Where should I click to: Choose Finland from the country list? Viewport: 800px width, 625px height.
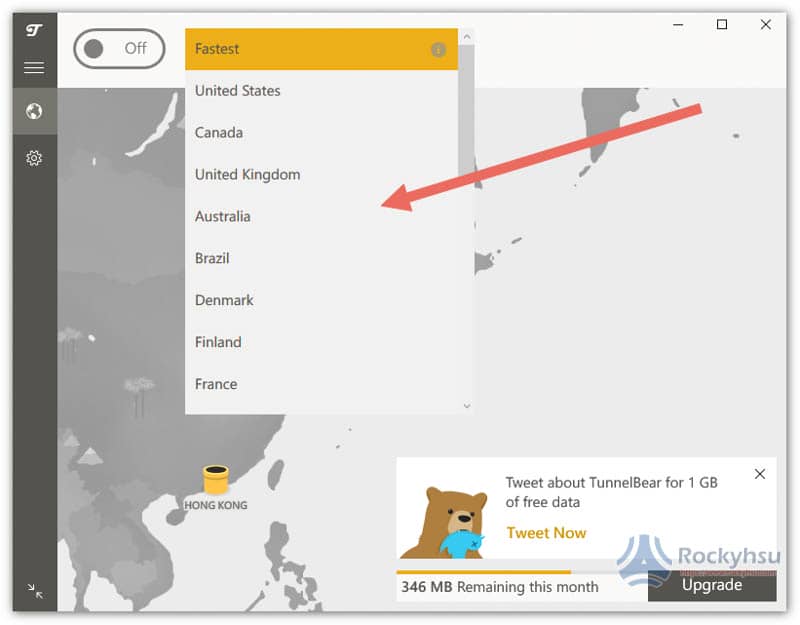tap(321, 342)
